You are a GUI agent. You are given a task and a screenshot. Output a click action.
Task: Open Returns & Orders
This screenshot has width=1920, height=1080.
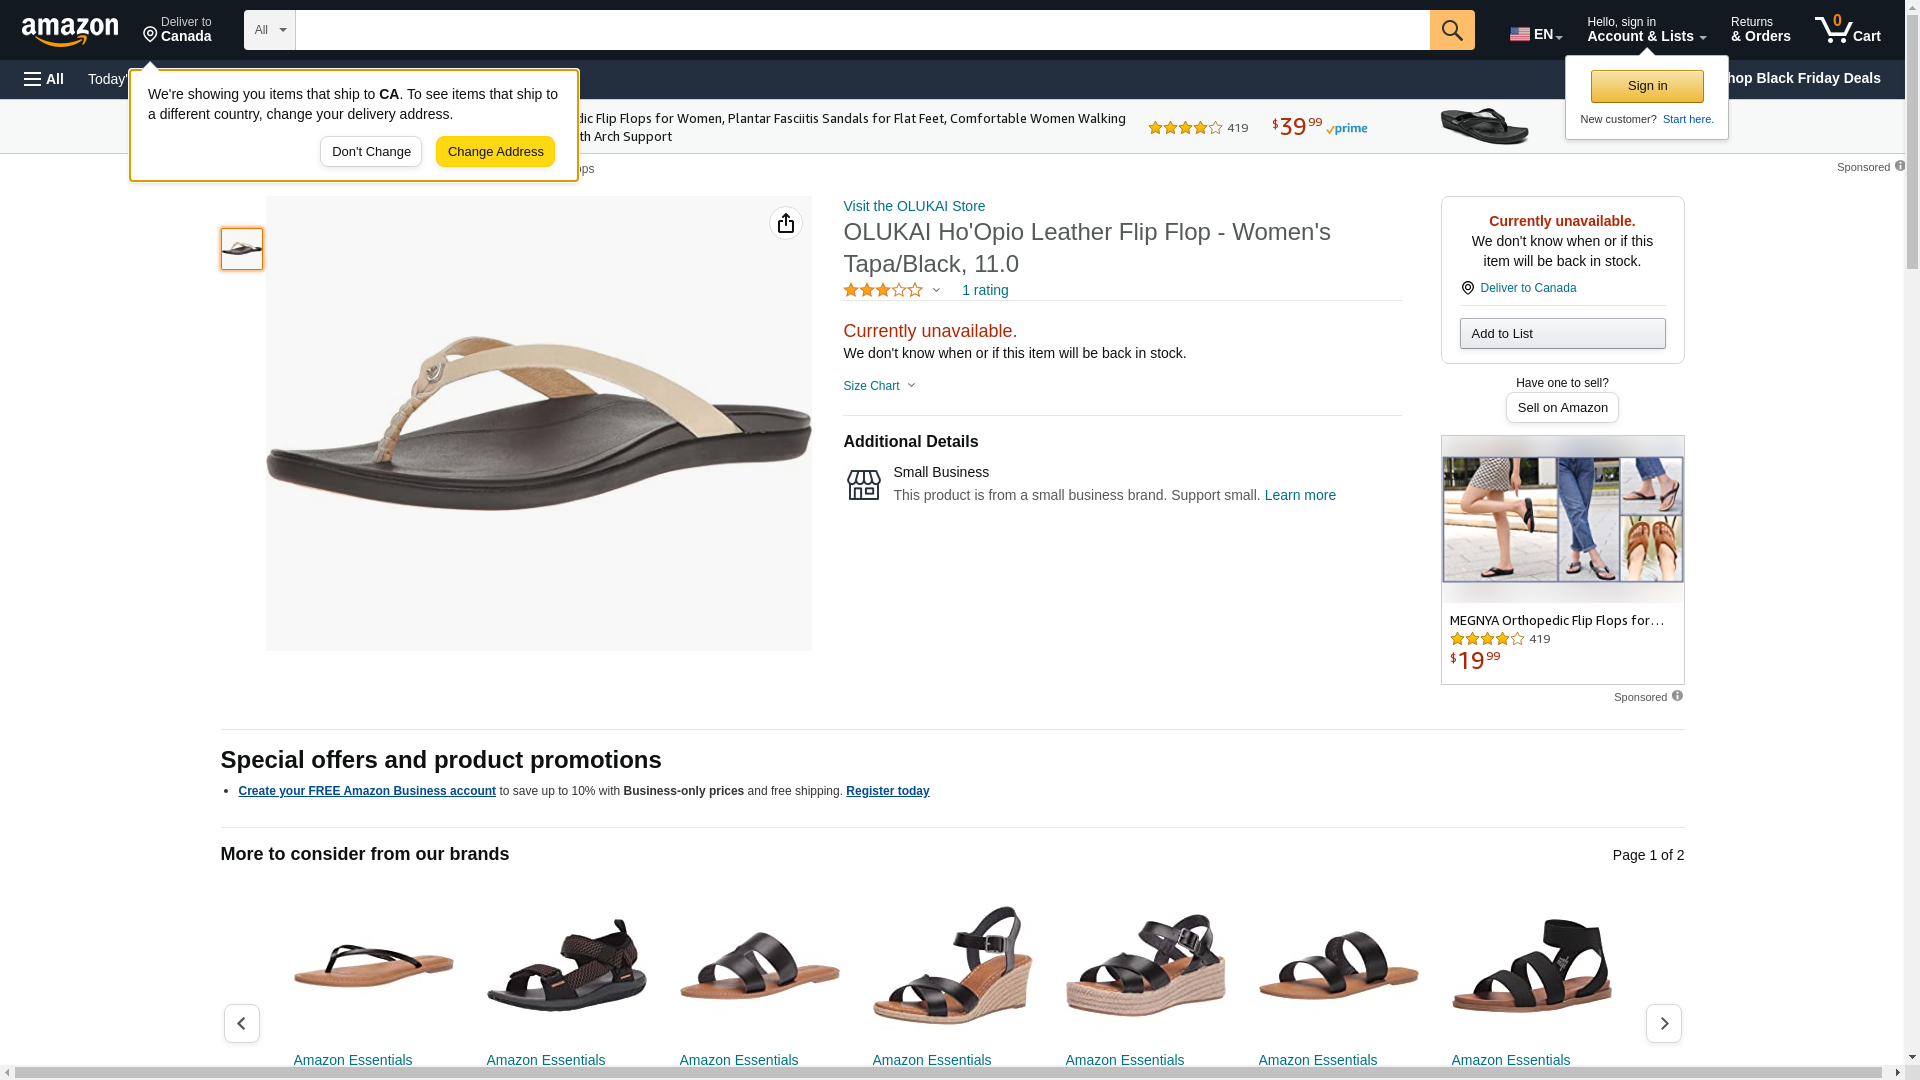pyautogui.click(x=1760, y=30)
